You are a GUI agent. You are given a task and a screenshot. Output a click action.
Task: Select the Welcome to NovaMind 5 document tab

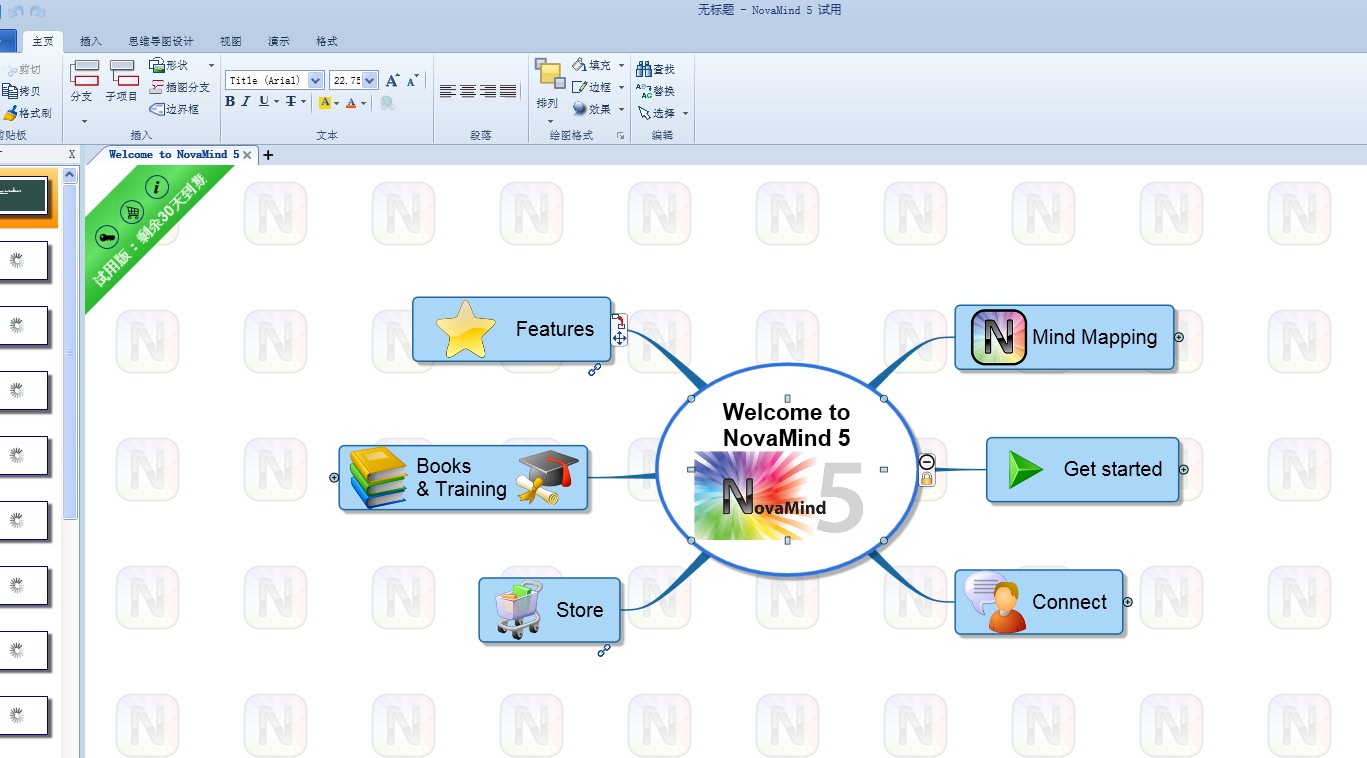click(x=173, y=155)
